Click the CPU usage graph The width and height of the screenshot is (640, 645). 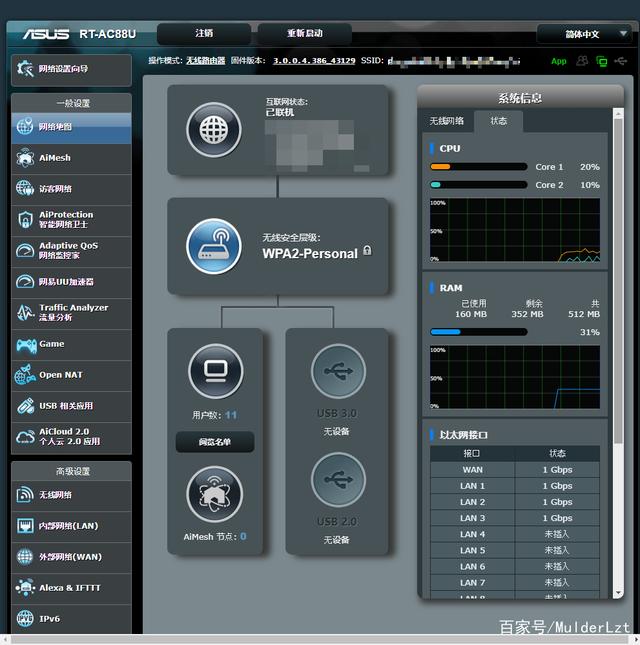click(x=515, y=230)
